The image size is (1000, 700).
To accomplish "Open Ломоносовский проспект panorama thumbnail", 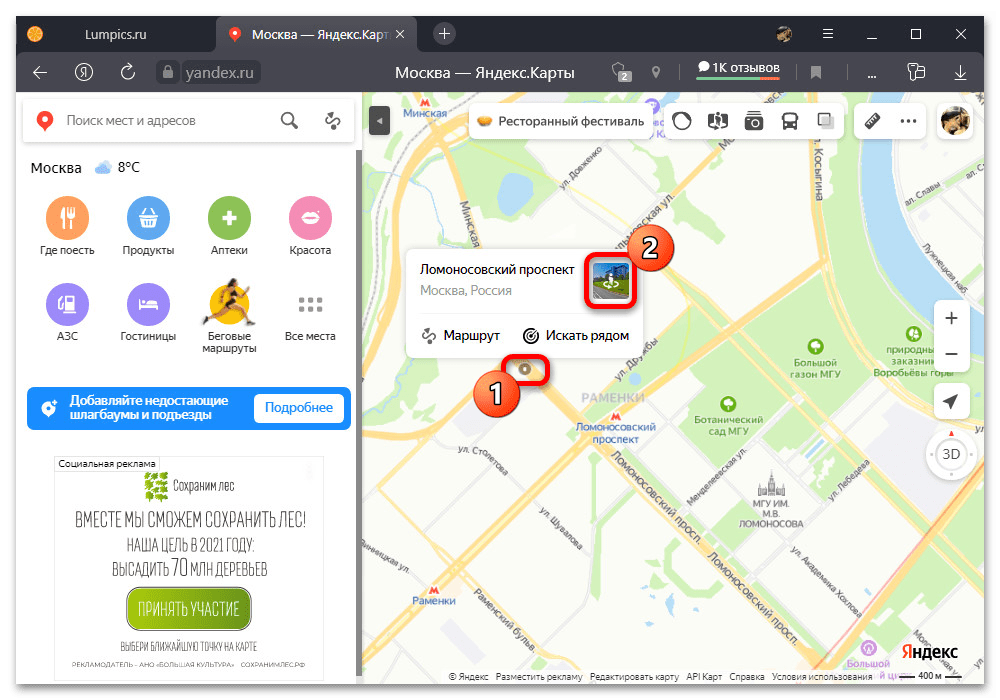I will point(612,280).
